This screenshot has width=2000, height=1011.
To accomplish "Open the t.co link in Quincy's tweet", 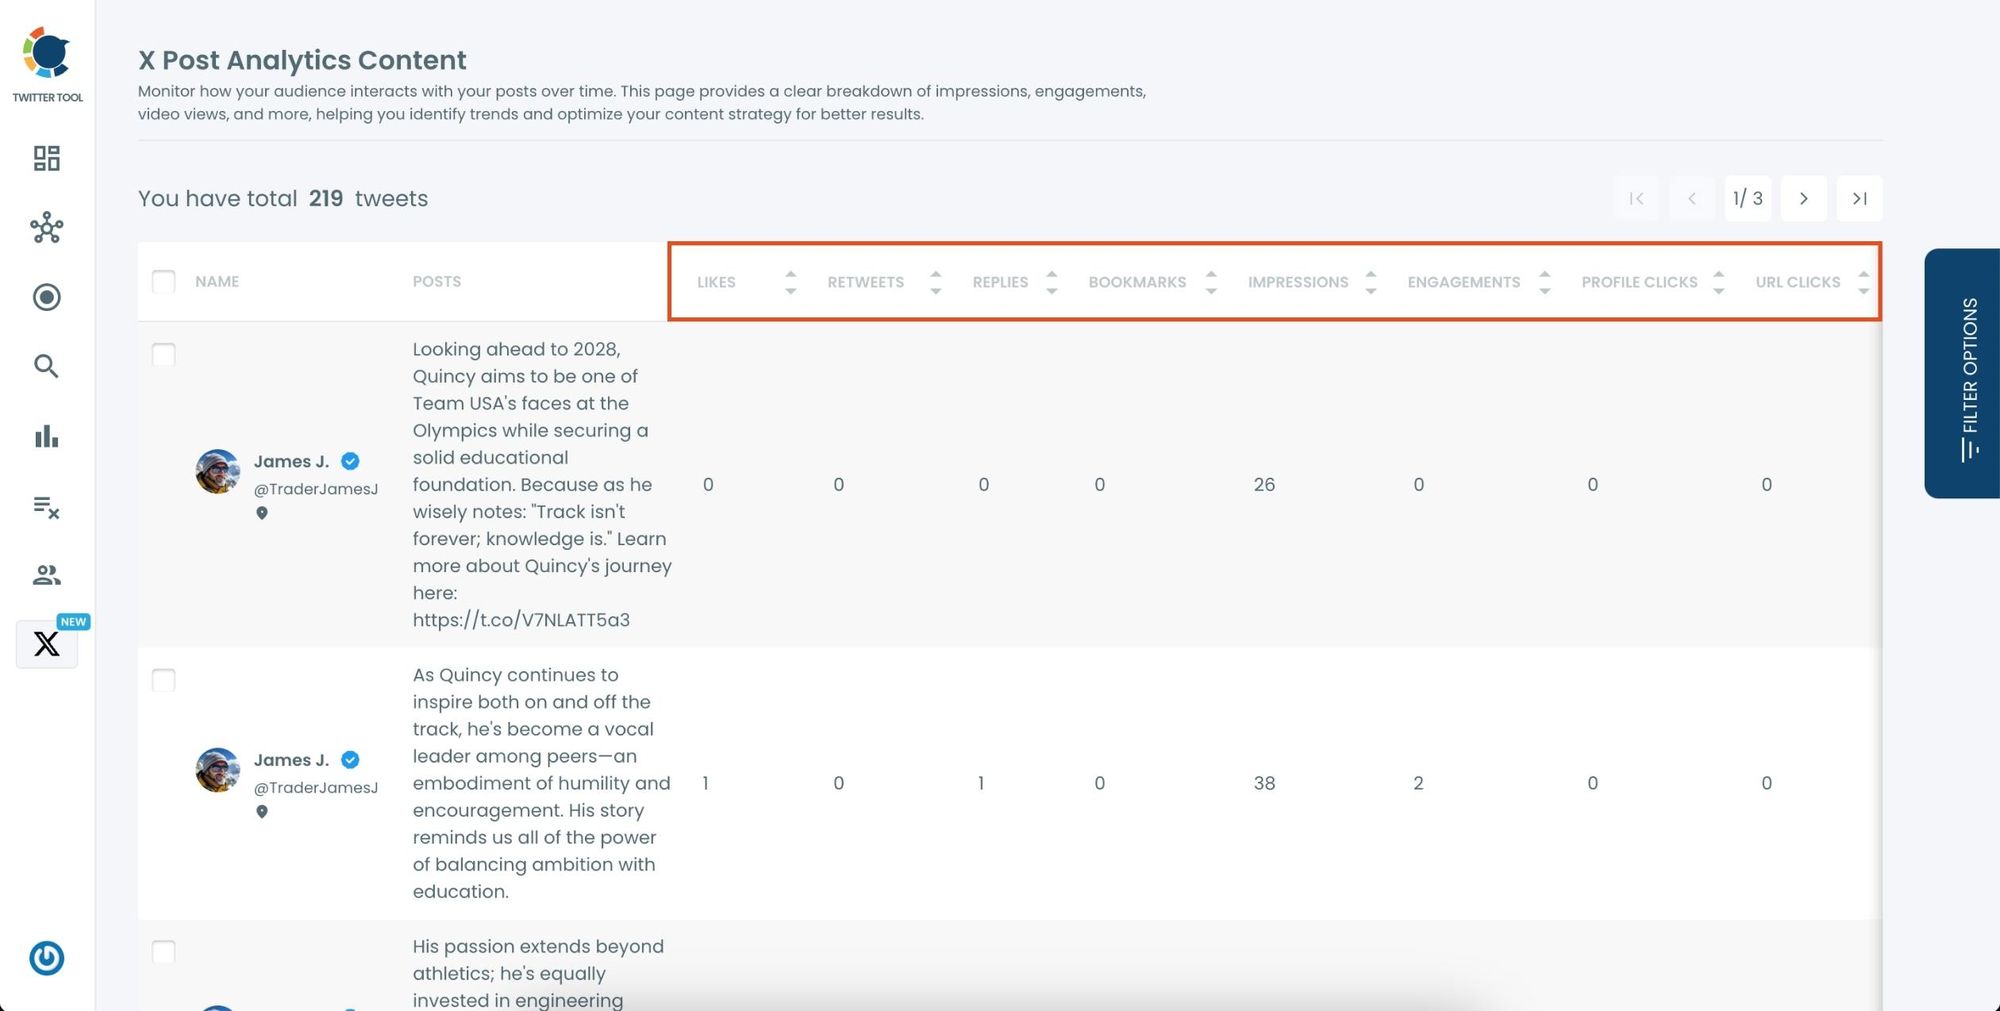I will point(521,619).
